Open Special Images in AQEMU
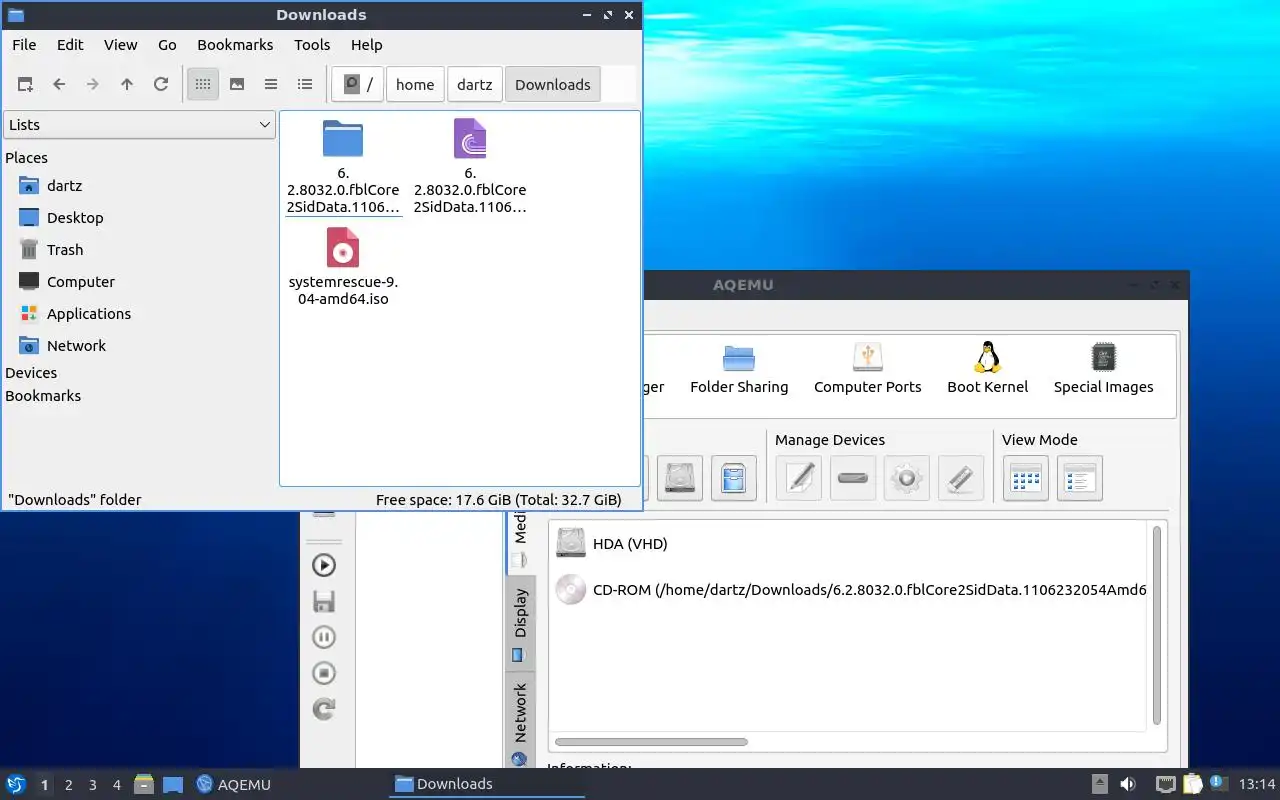This screenshot has width=1280, height=800. (1104, 369)
